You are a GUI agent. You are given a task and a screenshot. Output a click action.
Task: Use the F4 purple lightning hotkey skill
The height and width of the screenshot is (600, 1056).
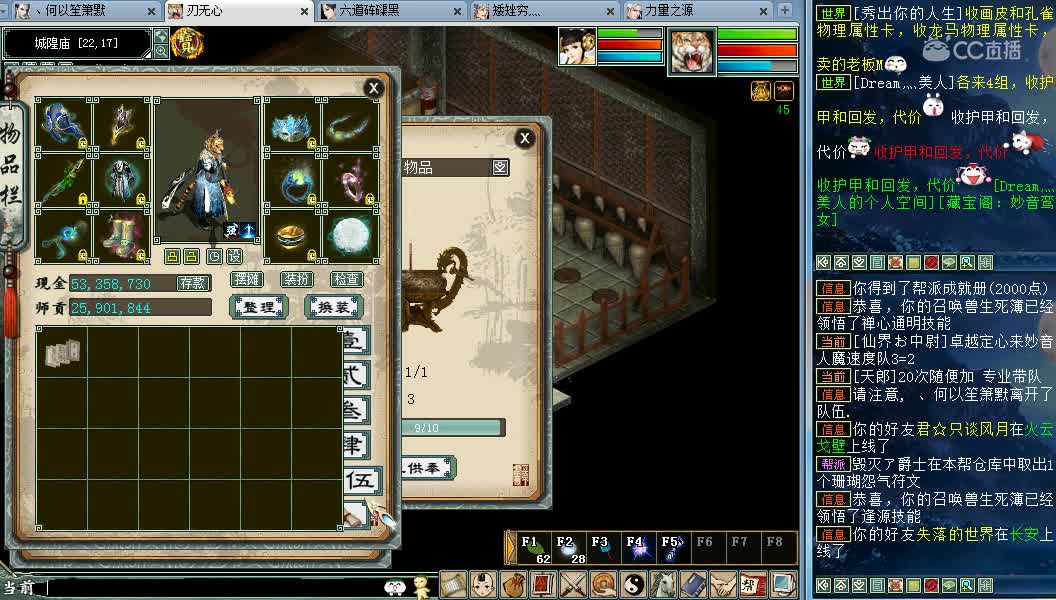[x=639, y=549]
